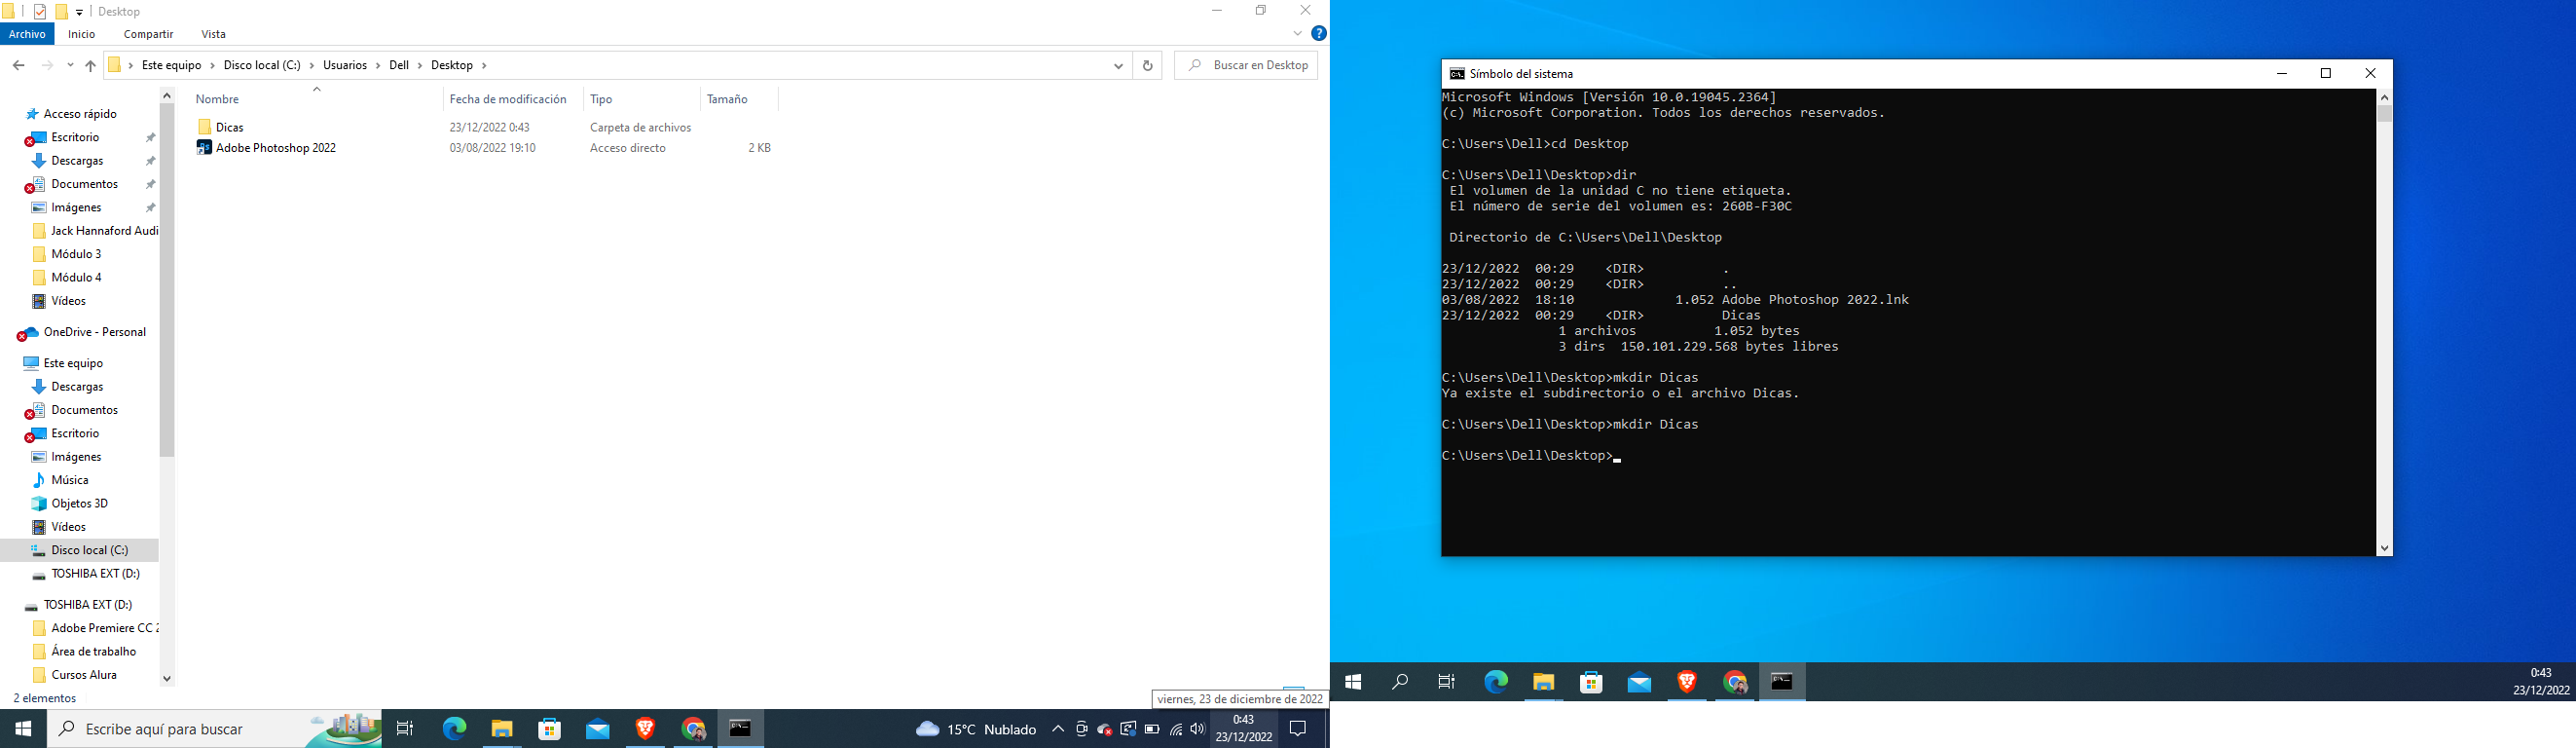Open Área de trabalho folder in navigation pane
This screenshot has height=748, width=2576.
(x=94, y=652)
